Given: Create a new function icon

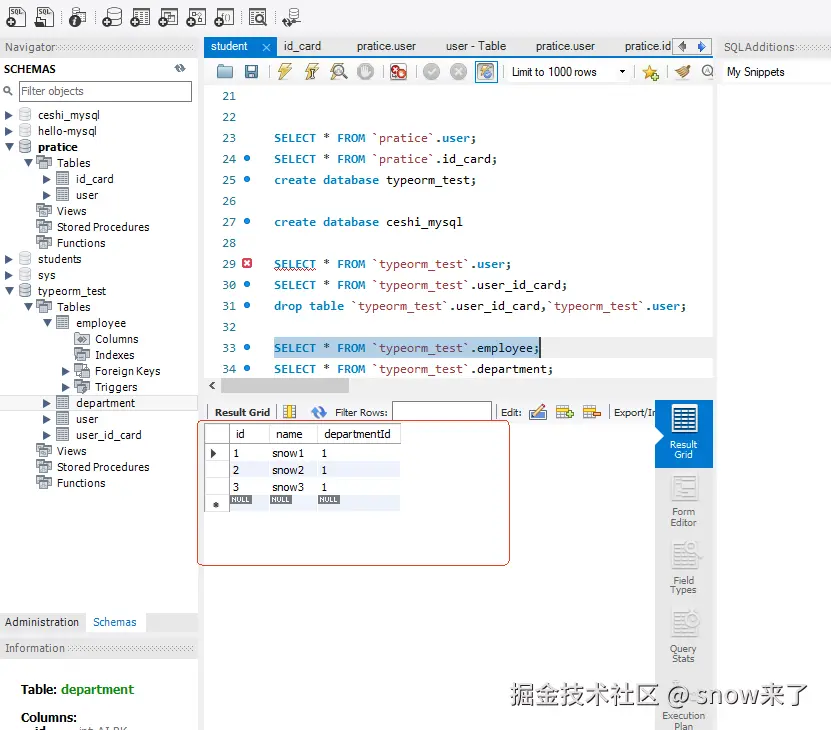Looking at the screenshot, I should tap(224, 17).
